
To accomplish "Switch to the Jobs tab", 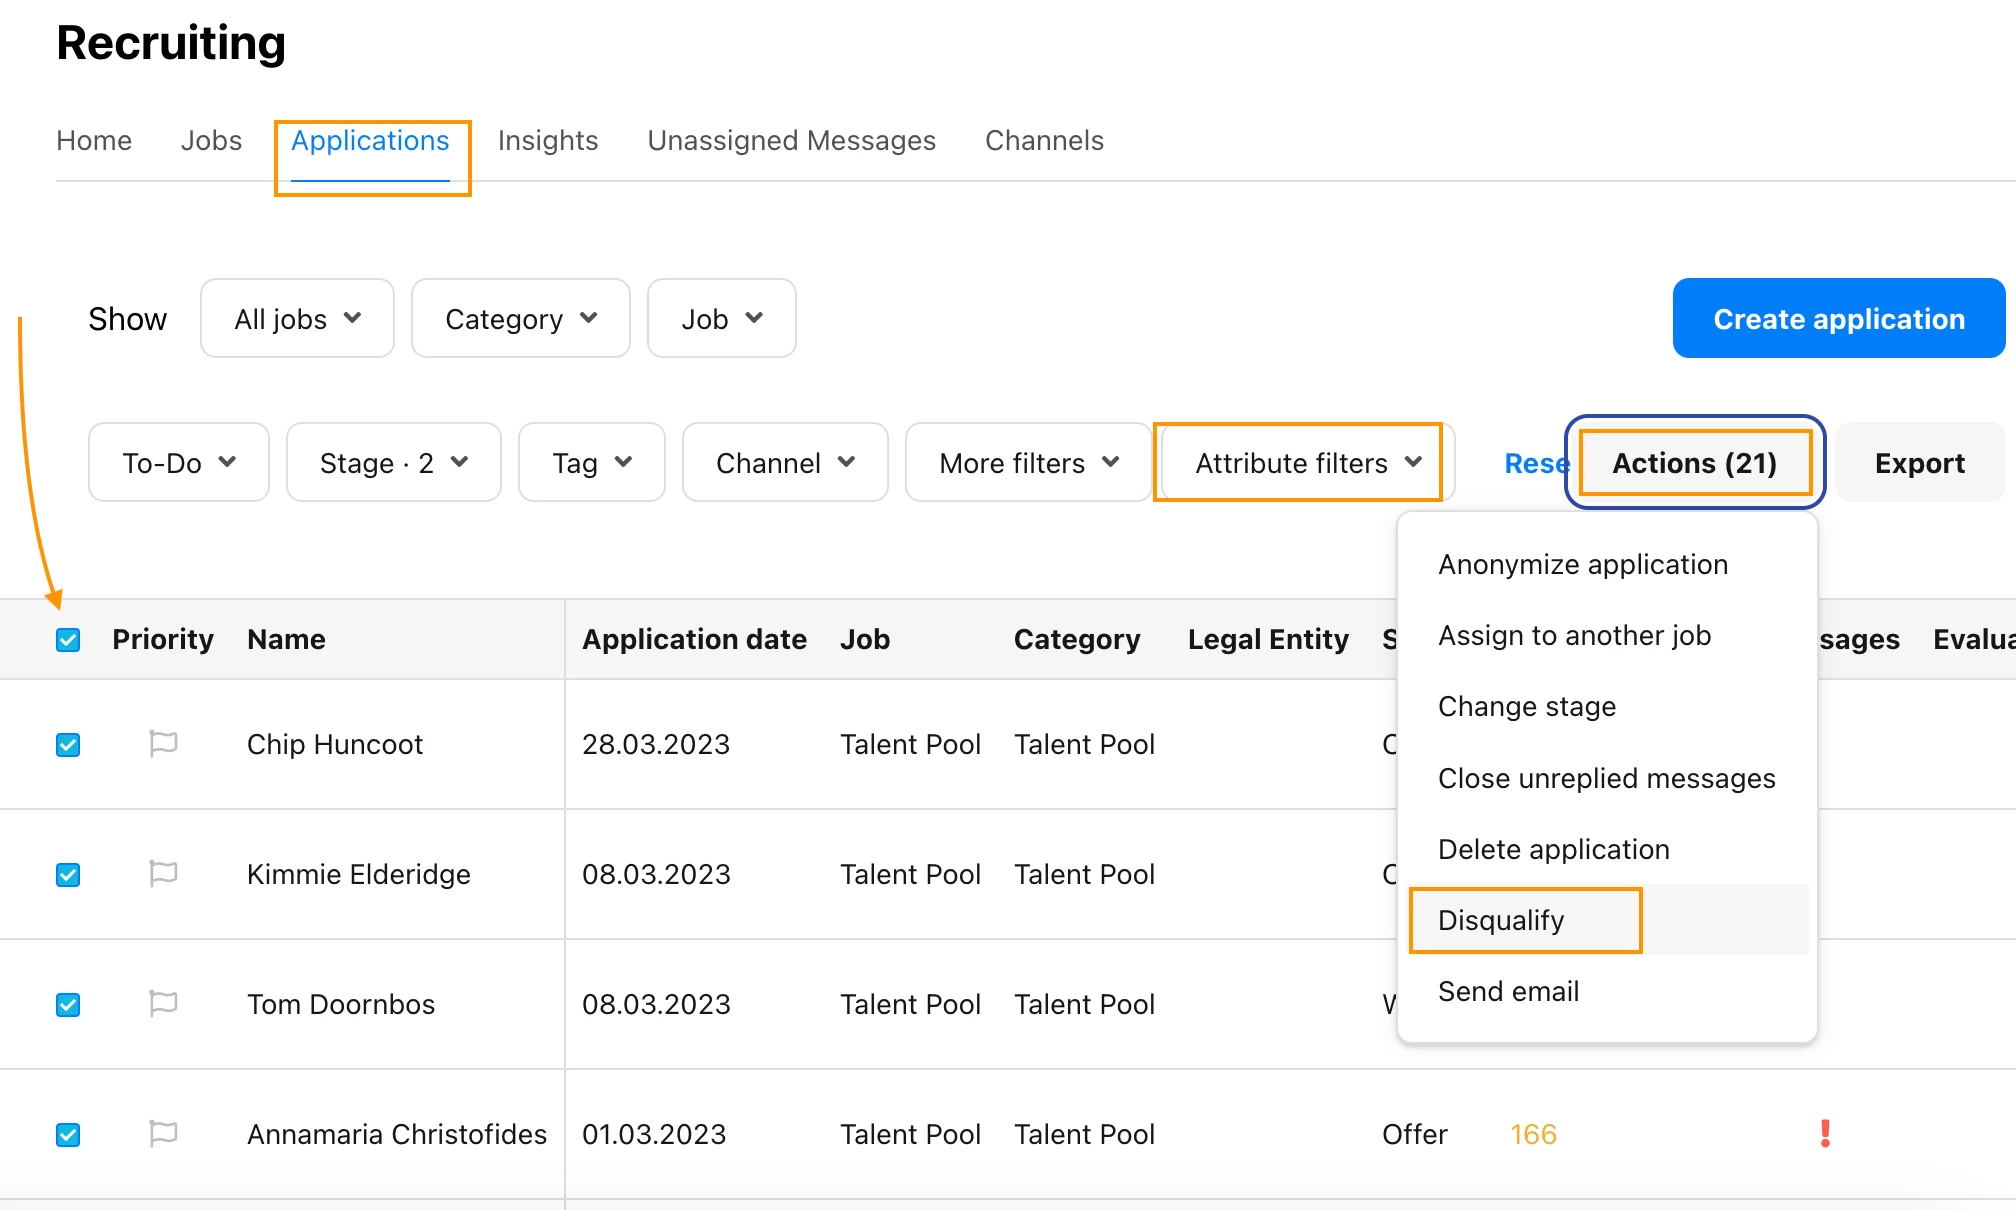I will point(211,141).
